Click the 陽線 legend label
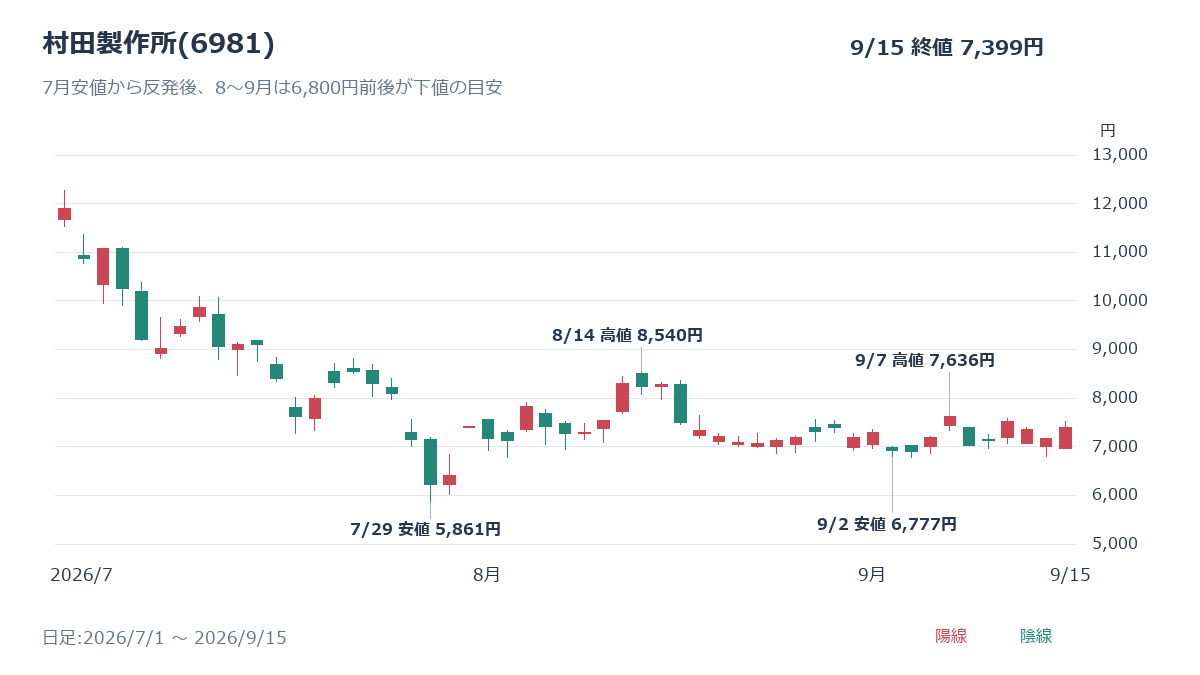 951,636
